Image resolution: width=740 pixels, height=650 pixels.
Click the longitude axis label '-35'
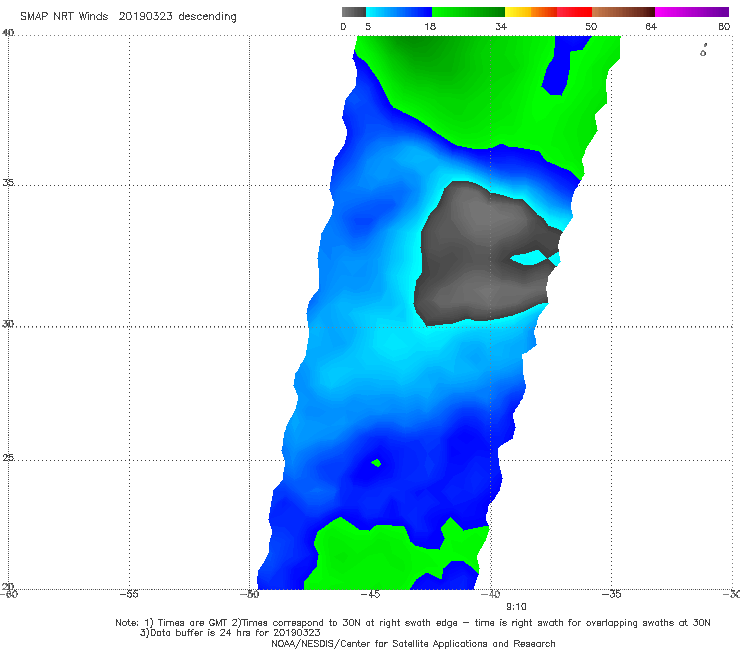[611, 594]
